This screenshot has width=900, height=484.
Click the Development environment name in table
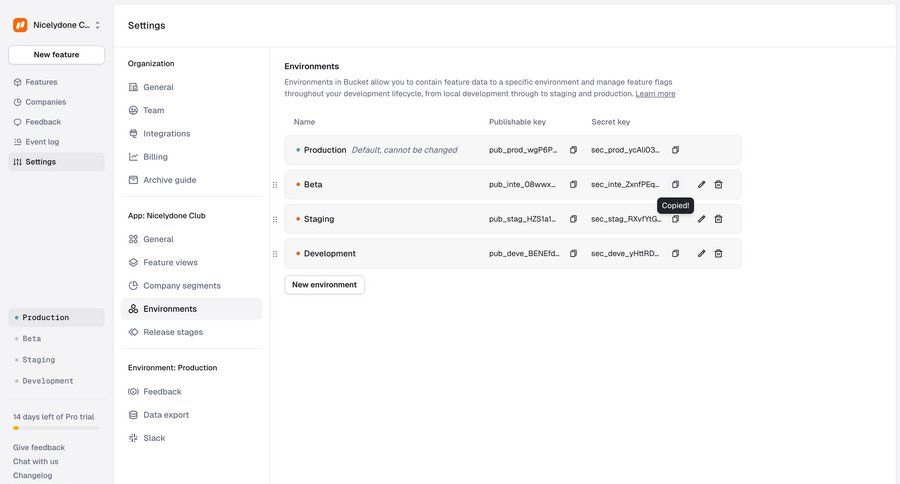click(x=330, y=253)
